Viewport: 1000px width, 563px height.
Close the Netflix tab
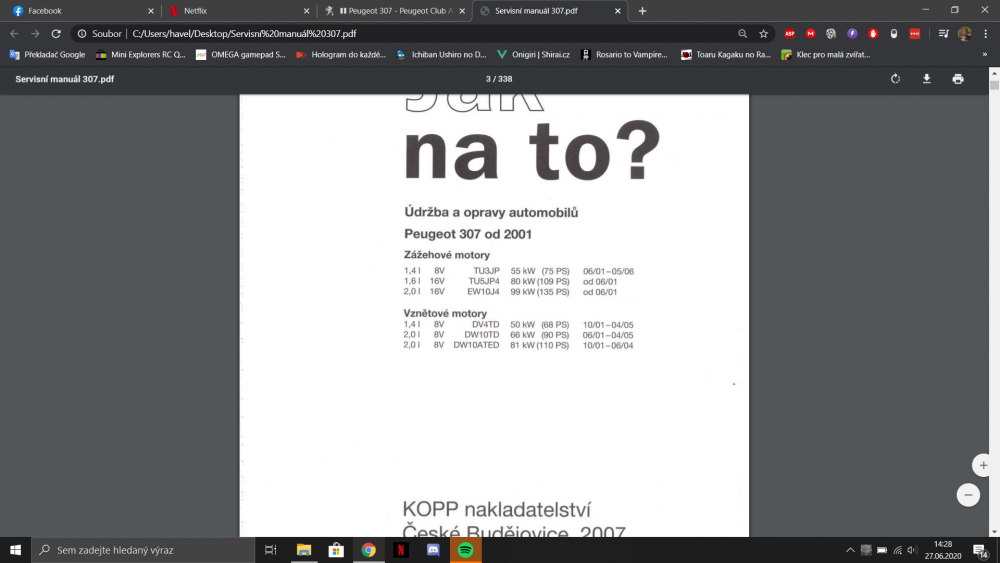coord(306,11)
